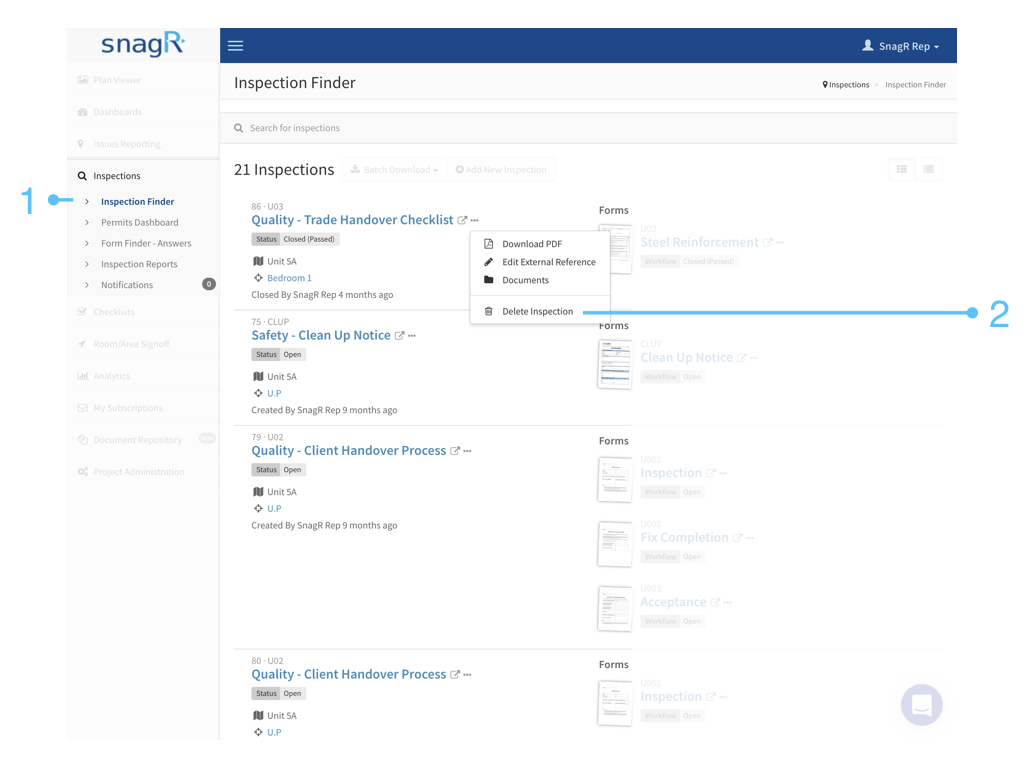Open ellipsis menu next to Acceptance form
Image resolution: width=1024 pixels, height=768 pixels.
point(728,603)
